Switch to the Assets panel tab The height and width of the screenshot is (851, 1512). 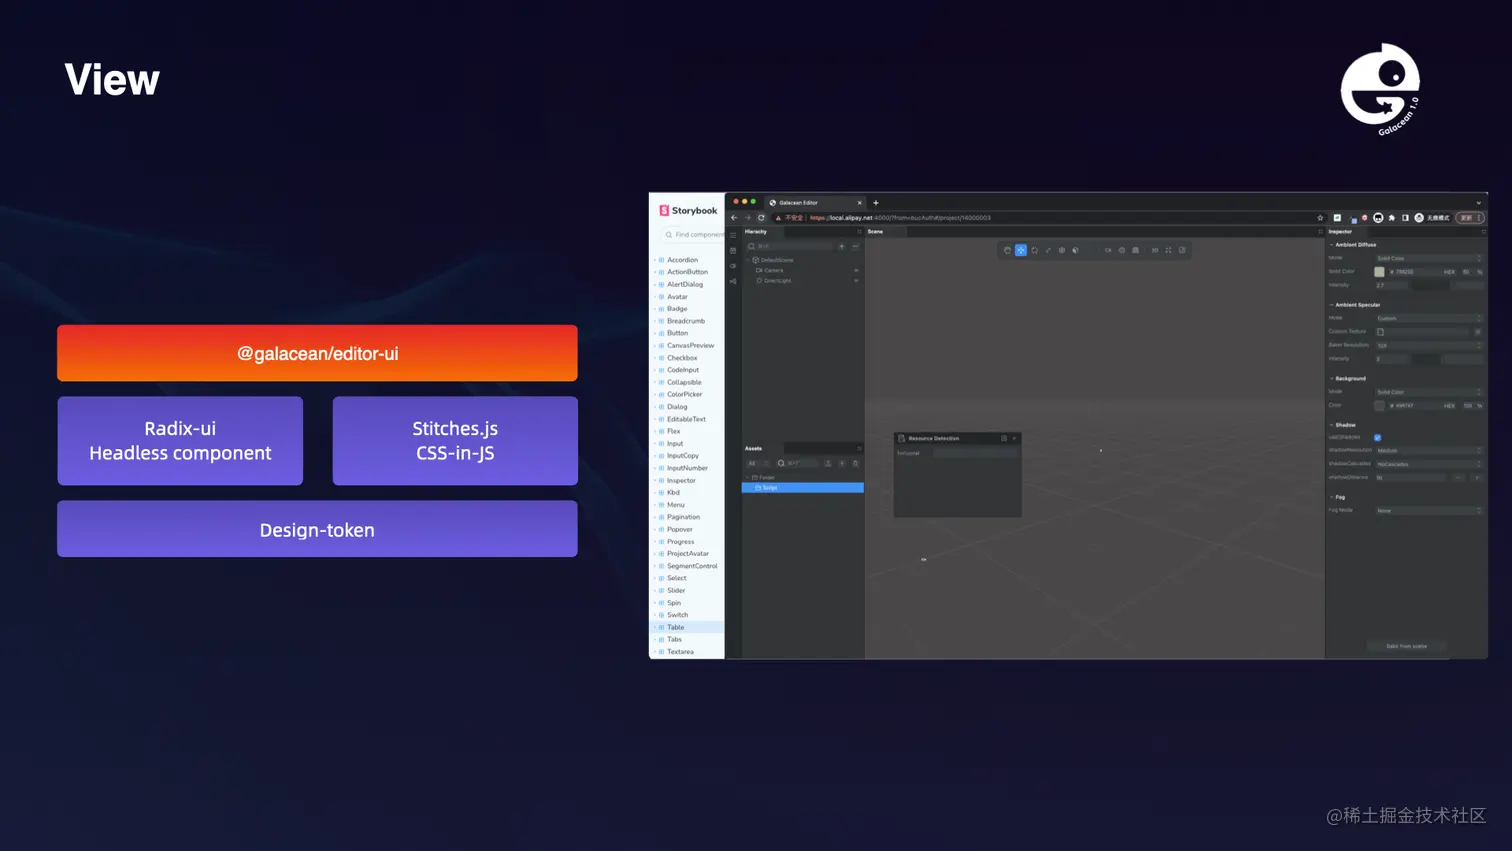pos(753,449)
